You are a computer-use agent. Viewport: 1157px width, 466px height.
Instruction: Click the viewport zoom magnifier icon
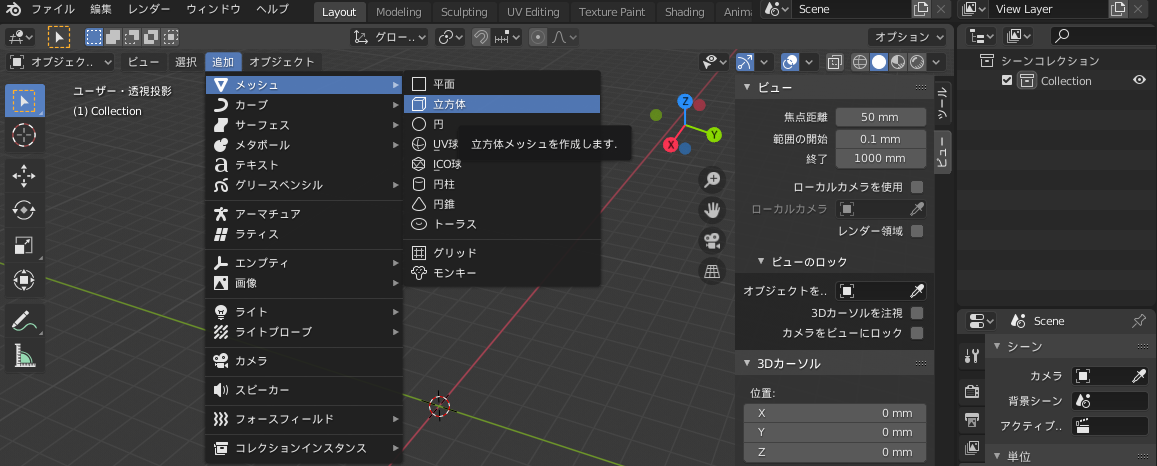coord(712,180)
